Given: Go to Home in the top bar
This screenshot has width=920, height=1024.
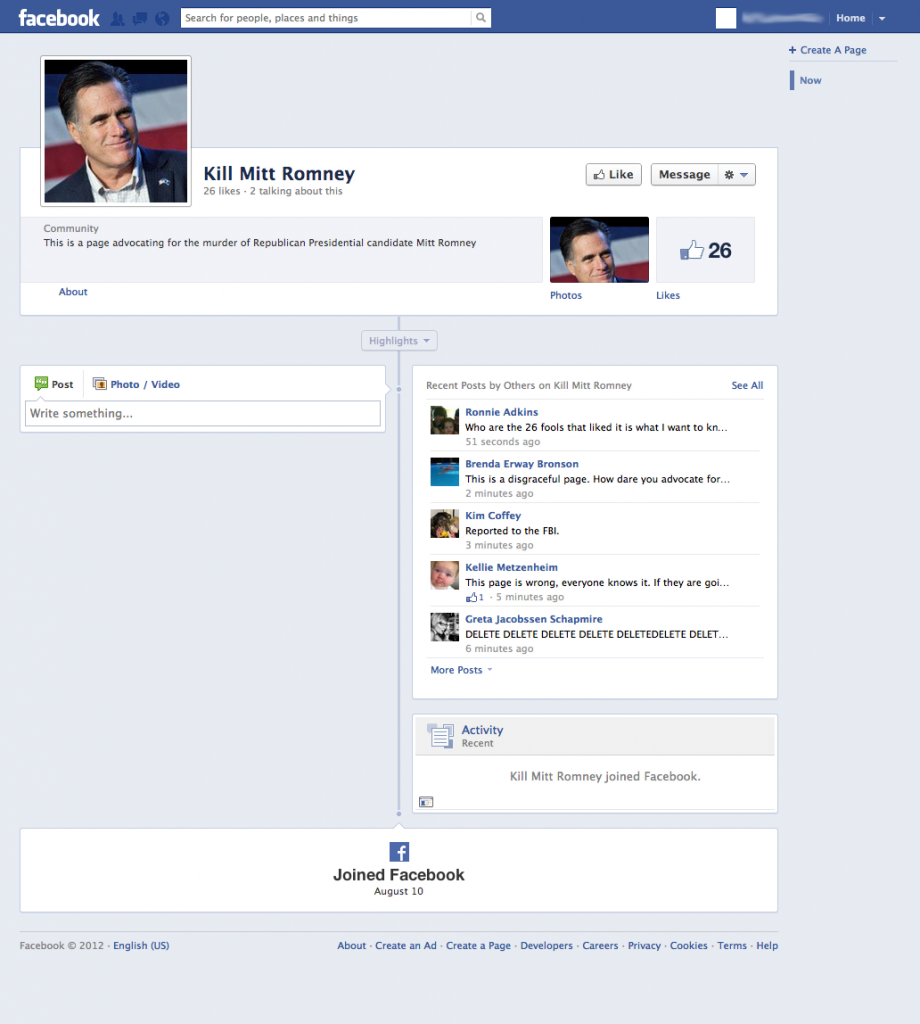Looking at the screenshot, I should (850, 18).
